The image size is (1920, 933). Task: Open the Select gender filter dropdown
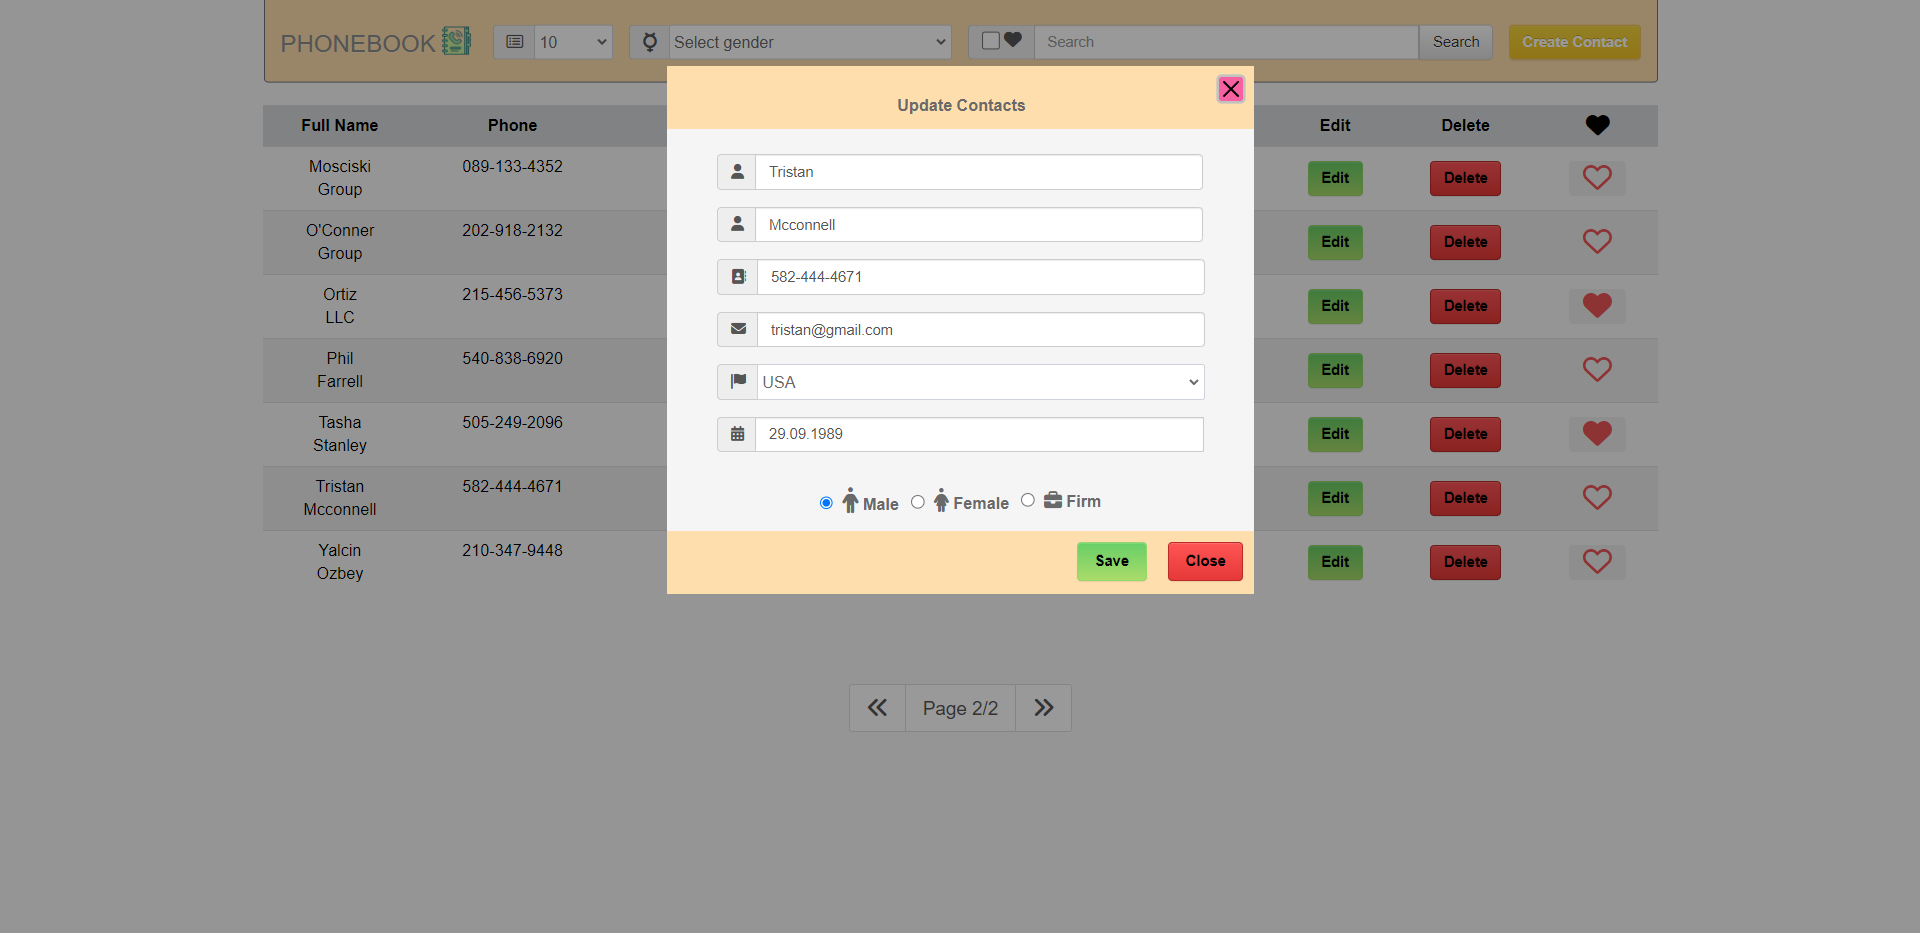click(810, 42)
